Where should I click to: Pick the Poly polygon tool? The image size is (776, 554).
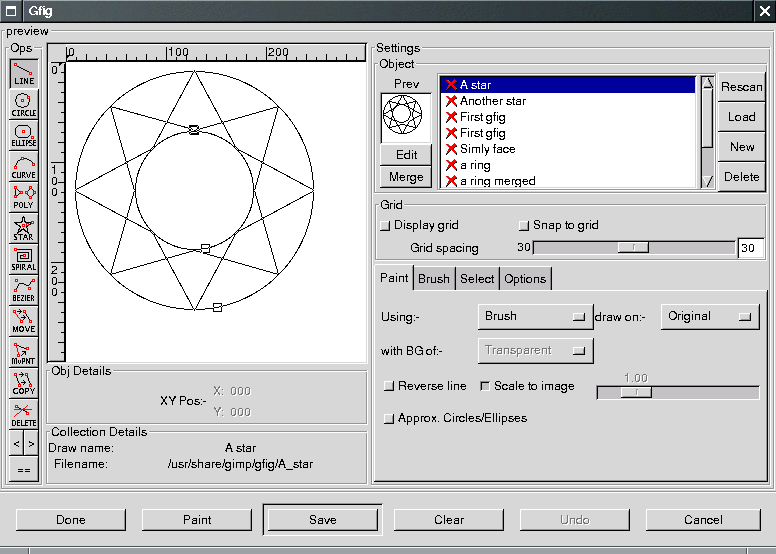[x=24, y=197]
